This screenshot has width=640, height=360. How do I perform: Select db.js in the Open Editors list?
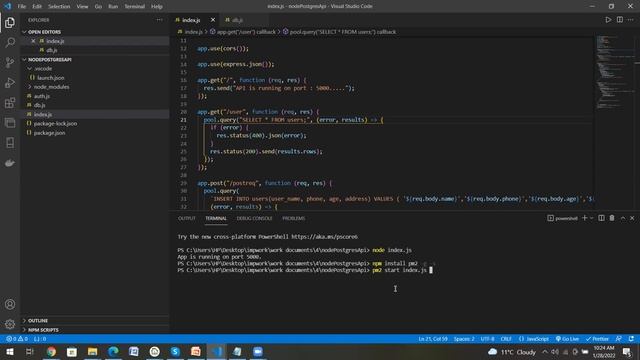click(51, 50)
